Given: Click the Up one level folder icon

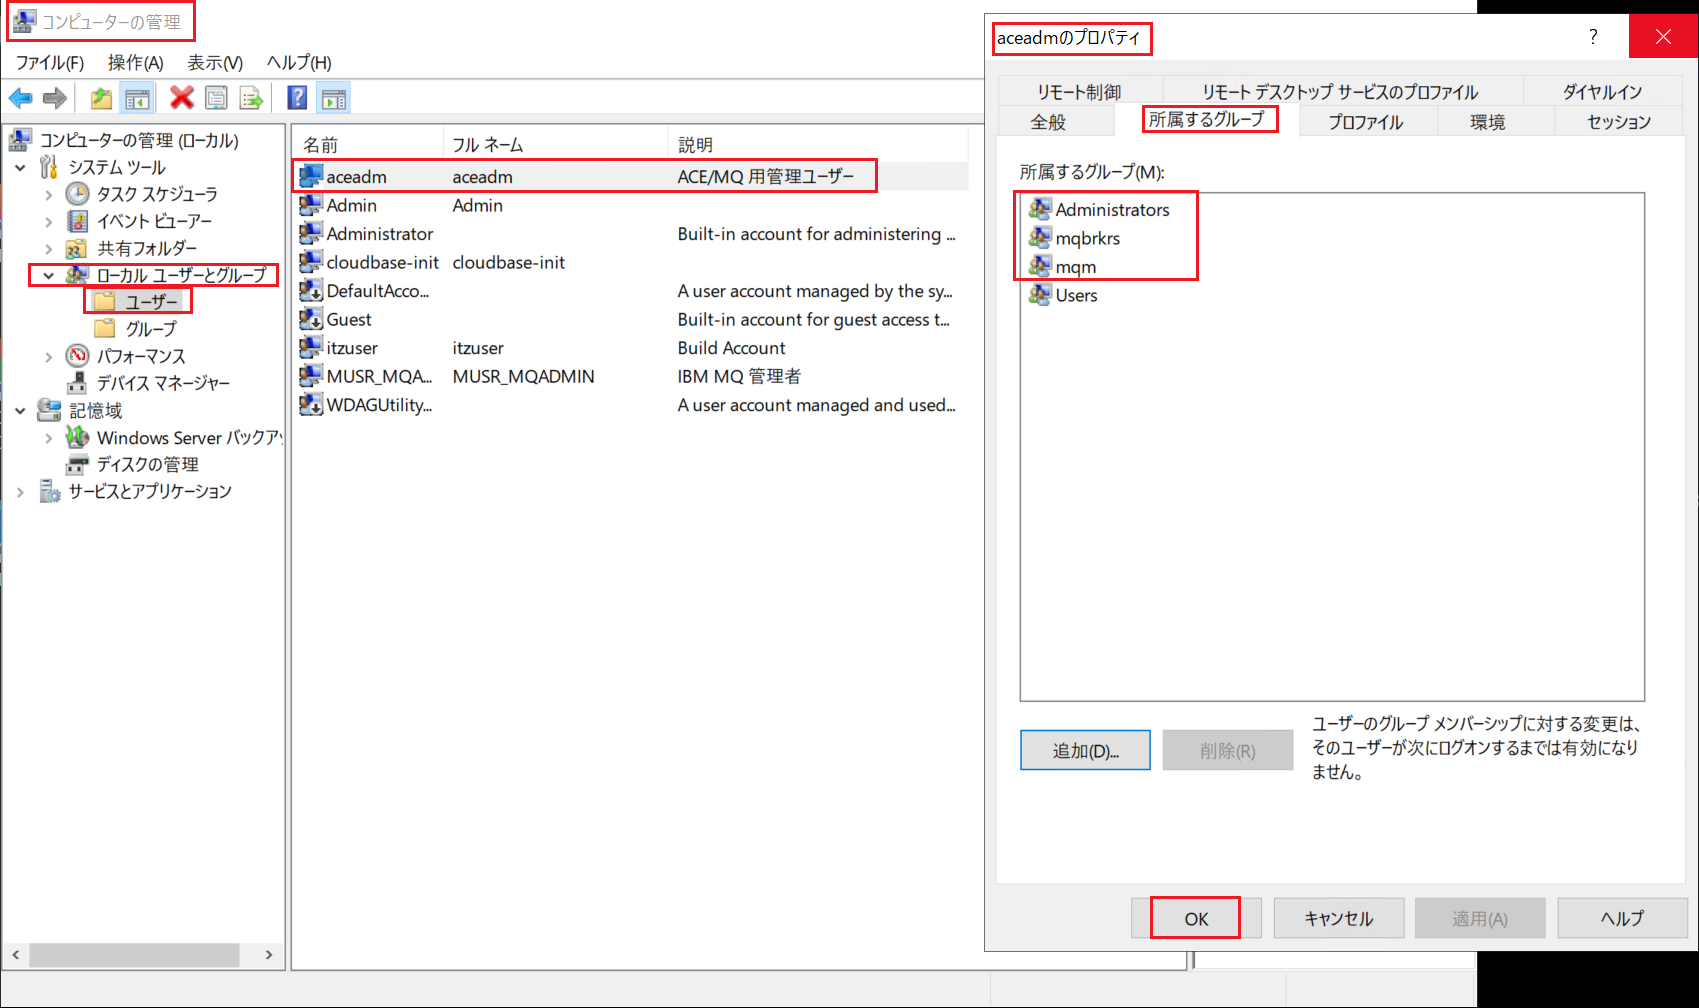Looking at the screenshot, I should (101, 98).
